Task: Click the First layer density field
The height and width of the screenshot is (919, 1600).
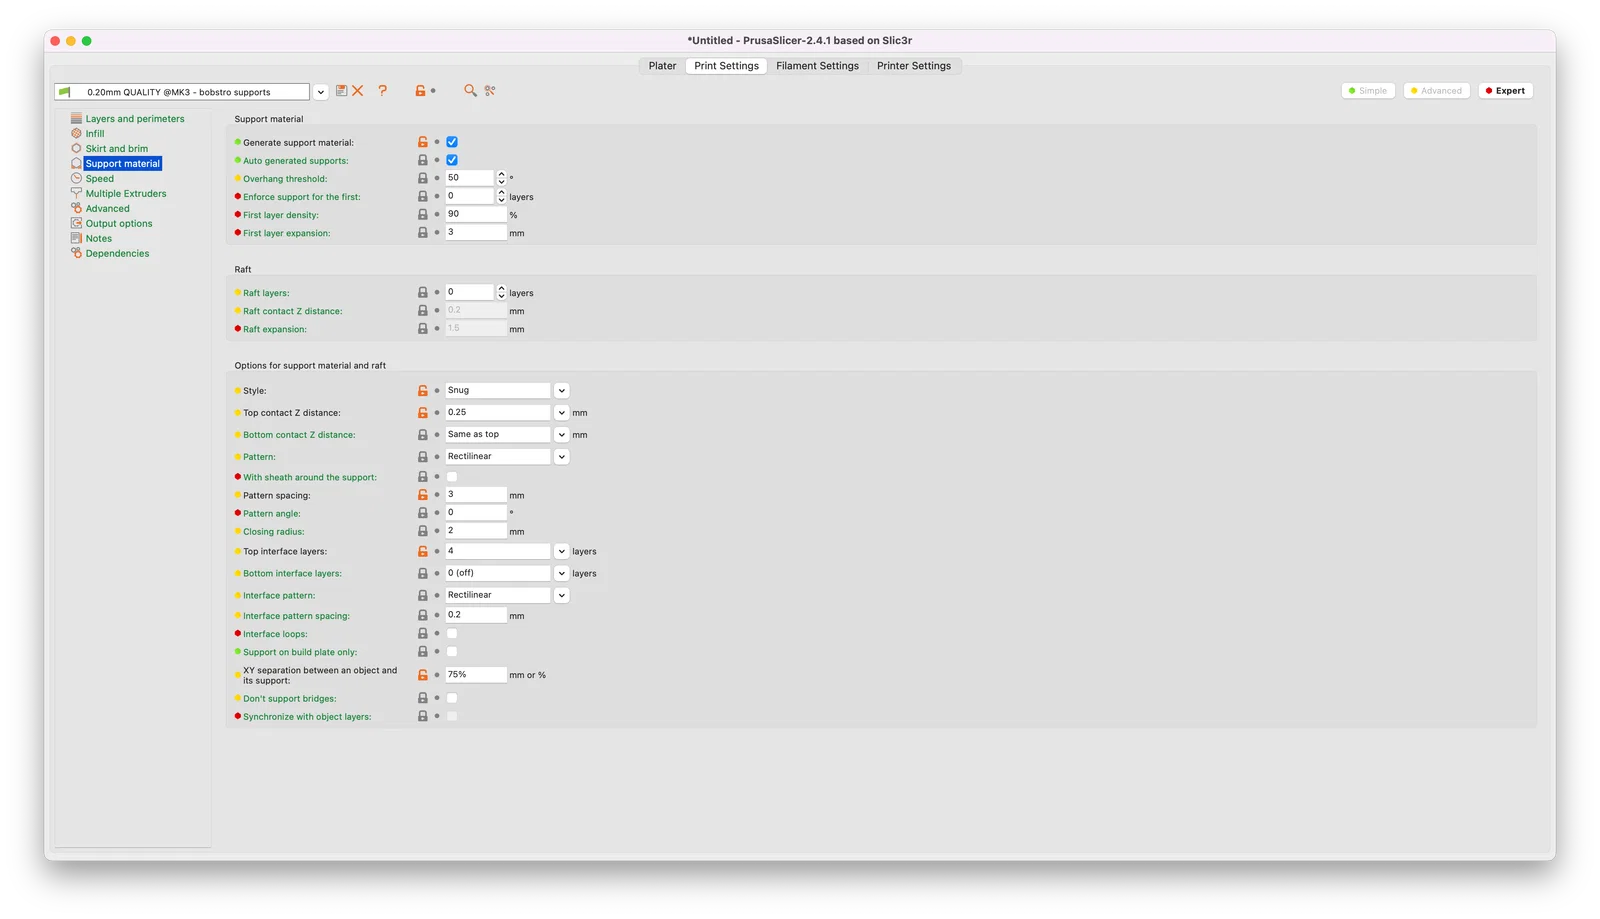Action: coord(476,214)
